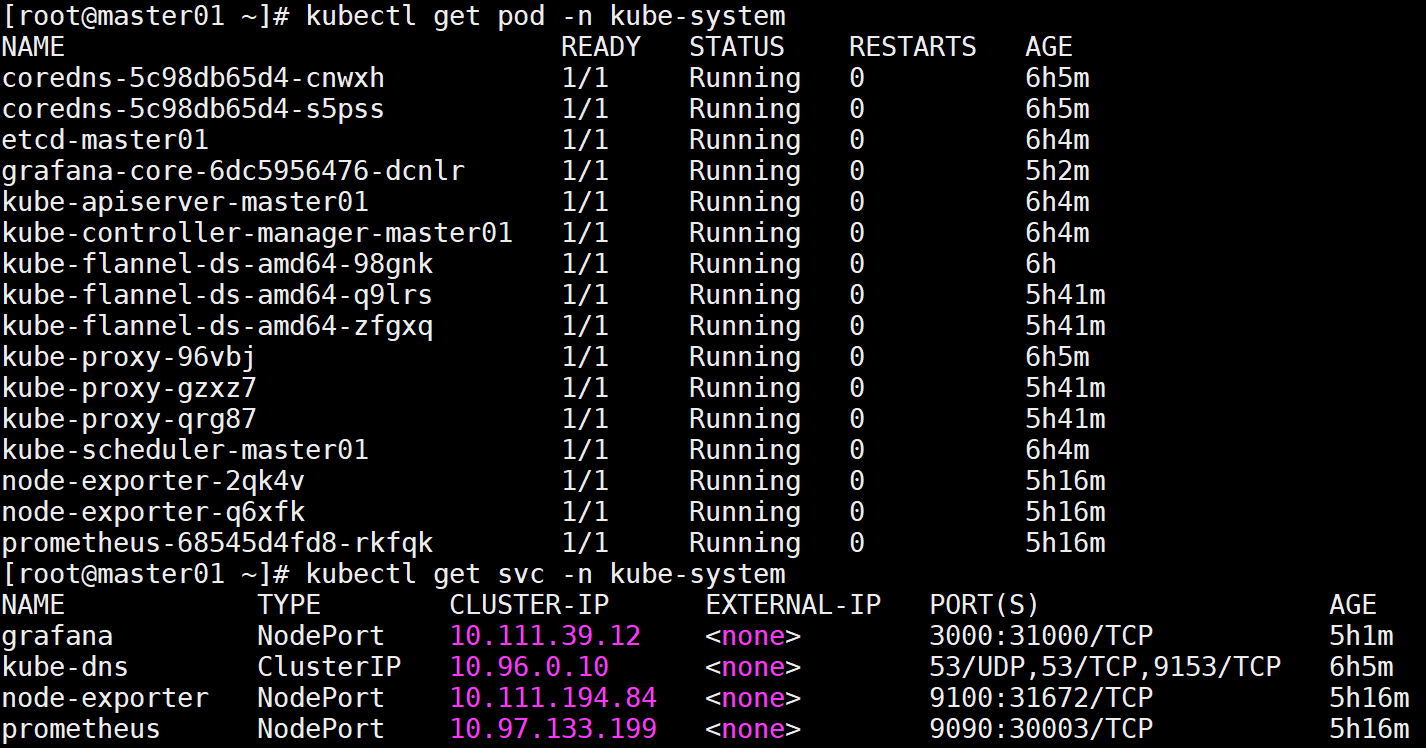
Task: Click the prometheus service name
Action: point(81,729)
